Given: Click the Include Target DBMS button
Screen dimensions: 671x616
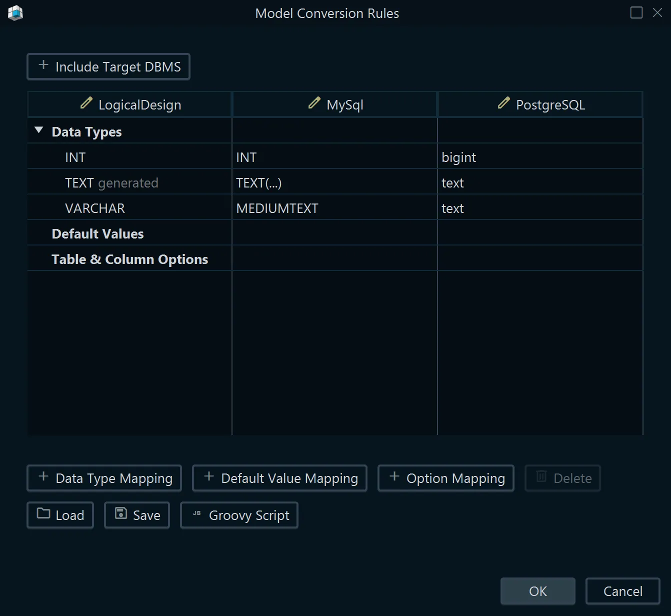Looking at the screenshot, I should pyautogui.click(x=108, y=67).
